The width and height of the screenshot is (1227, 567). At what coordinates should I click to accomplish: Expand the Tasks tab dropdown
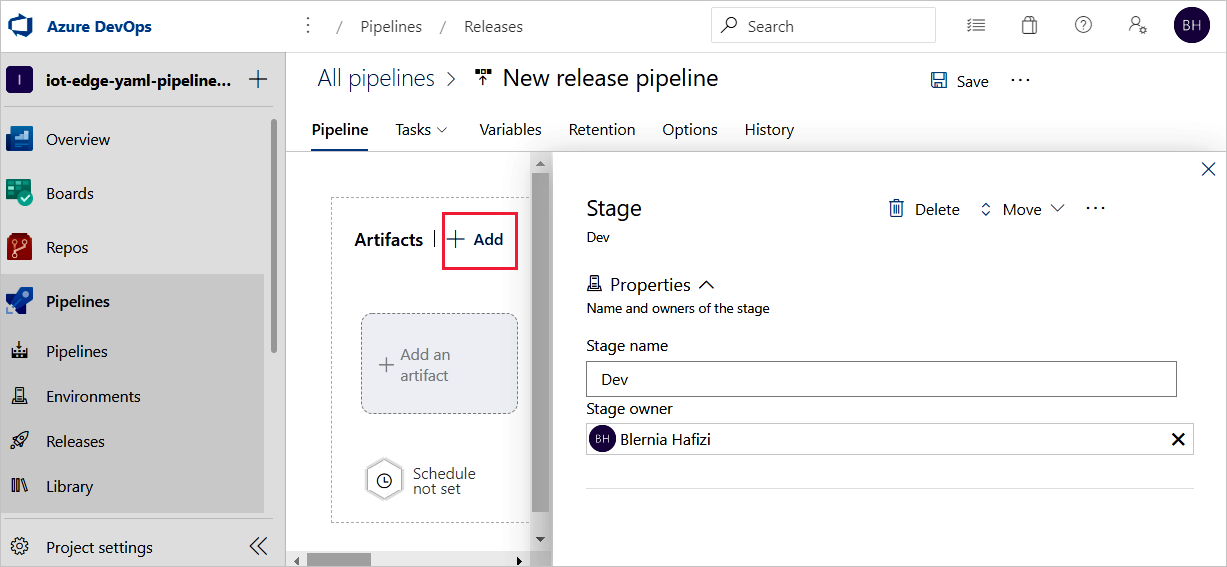421,130
